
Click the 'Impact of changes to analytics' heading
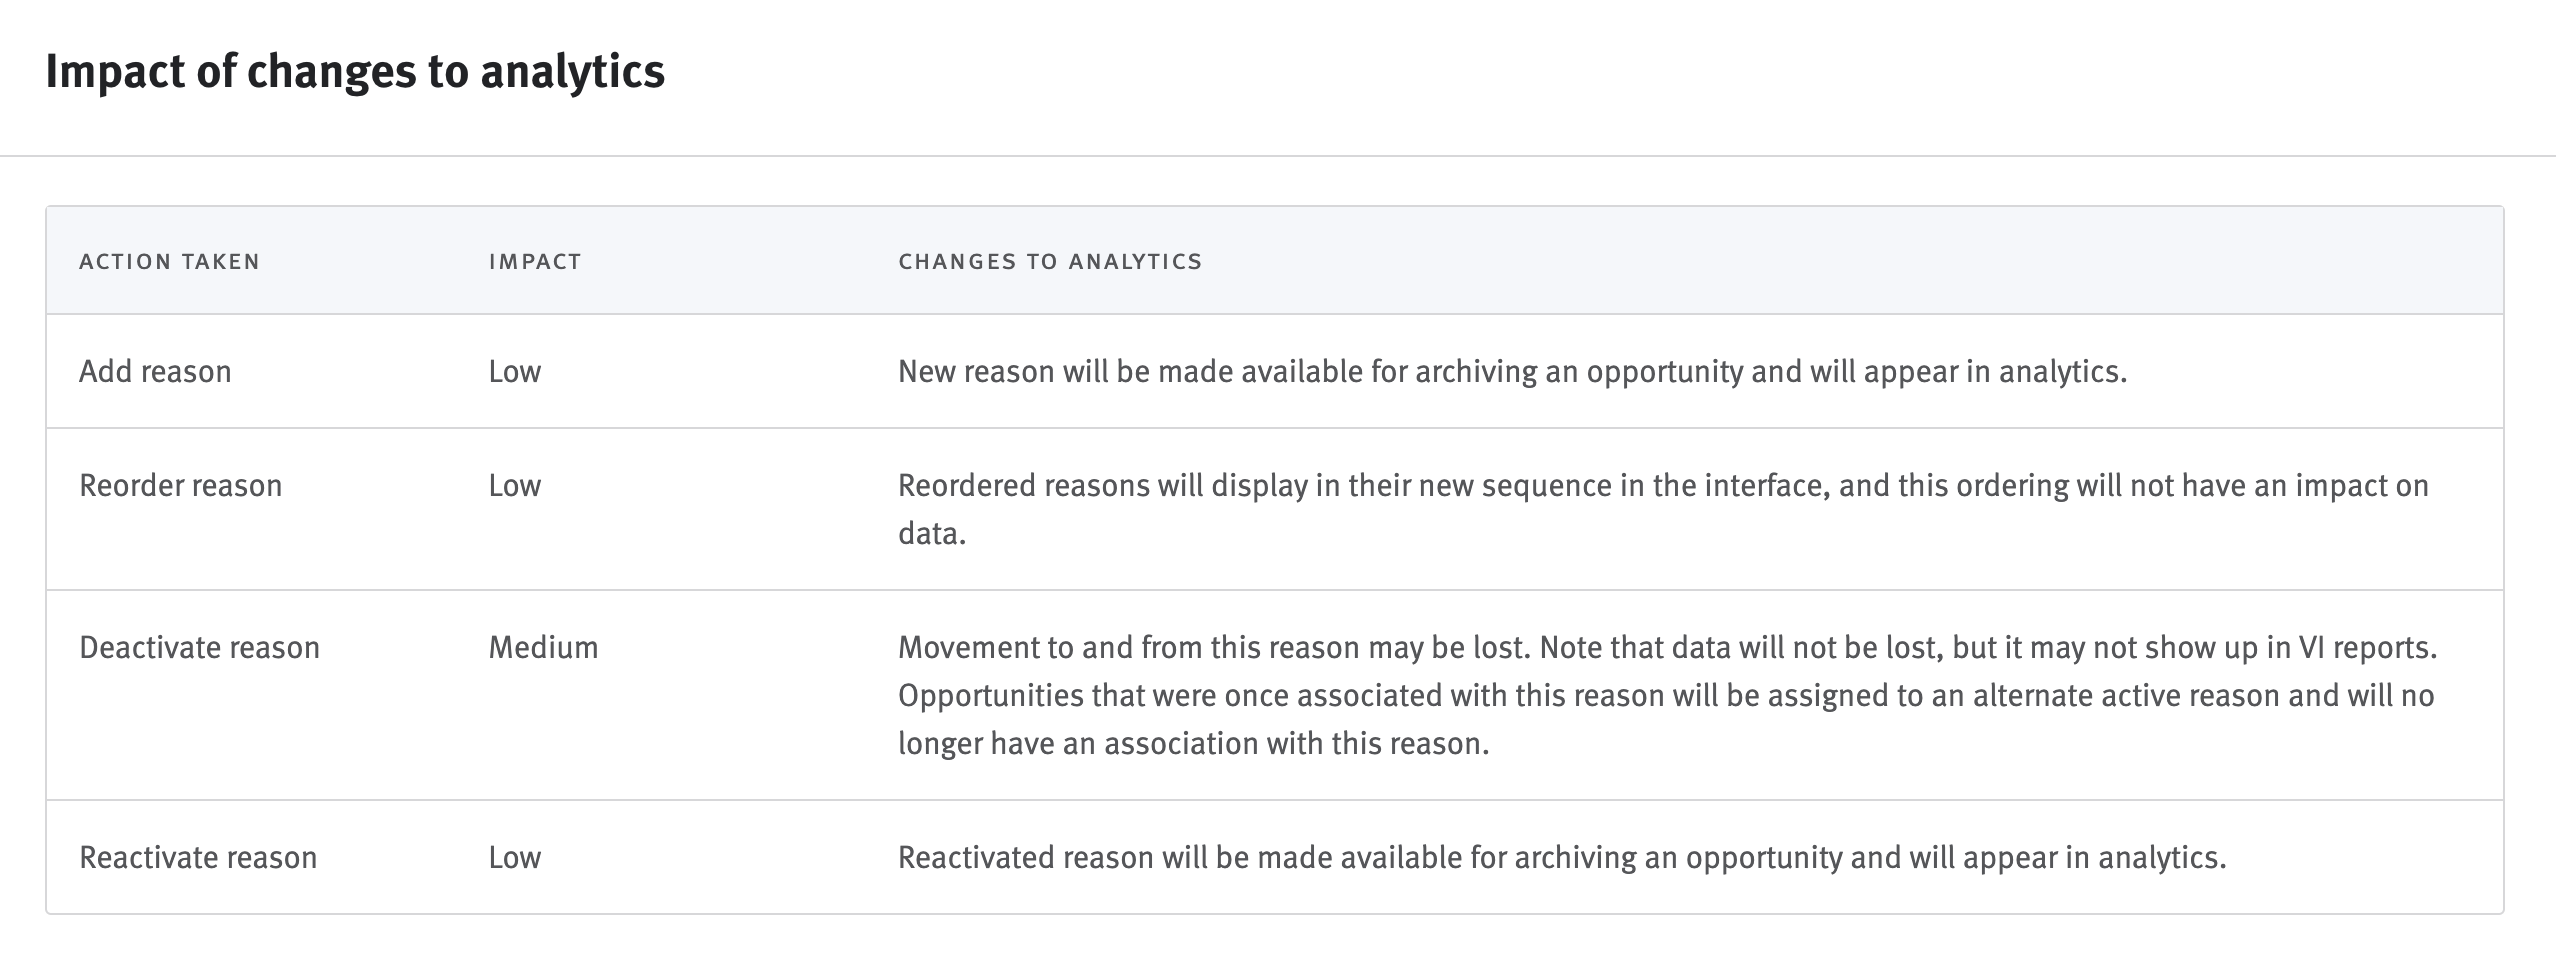pos(355,72)
